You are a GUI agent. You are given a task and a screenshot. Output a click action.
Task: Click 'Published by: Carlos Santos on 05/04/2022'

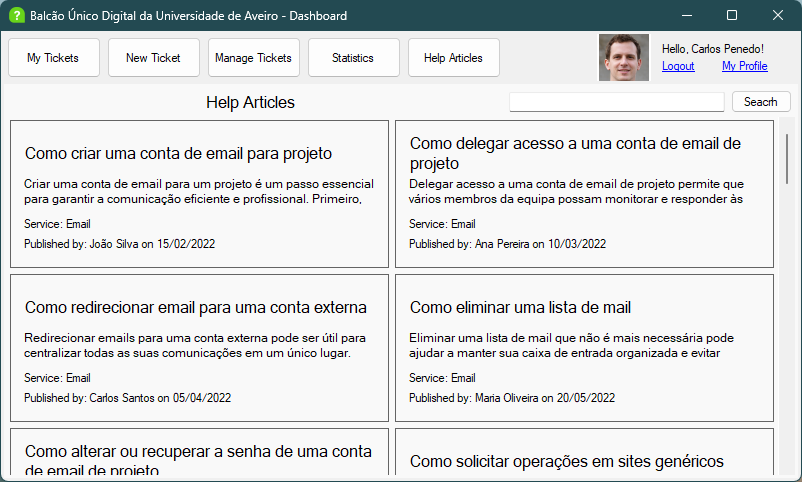[127, 398]
